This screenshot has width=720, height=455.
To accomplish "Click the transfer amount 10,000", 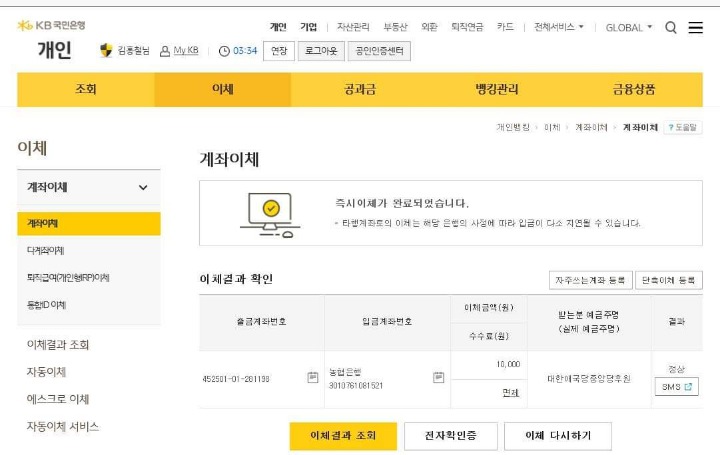I will 508,364.
